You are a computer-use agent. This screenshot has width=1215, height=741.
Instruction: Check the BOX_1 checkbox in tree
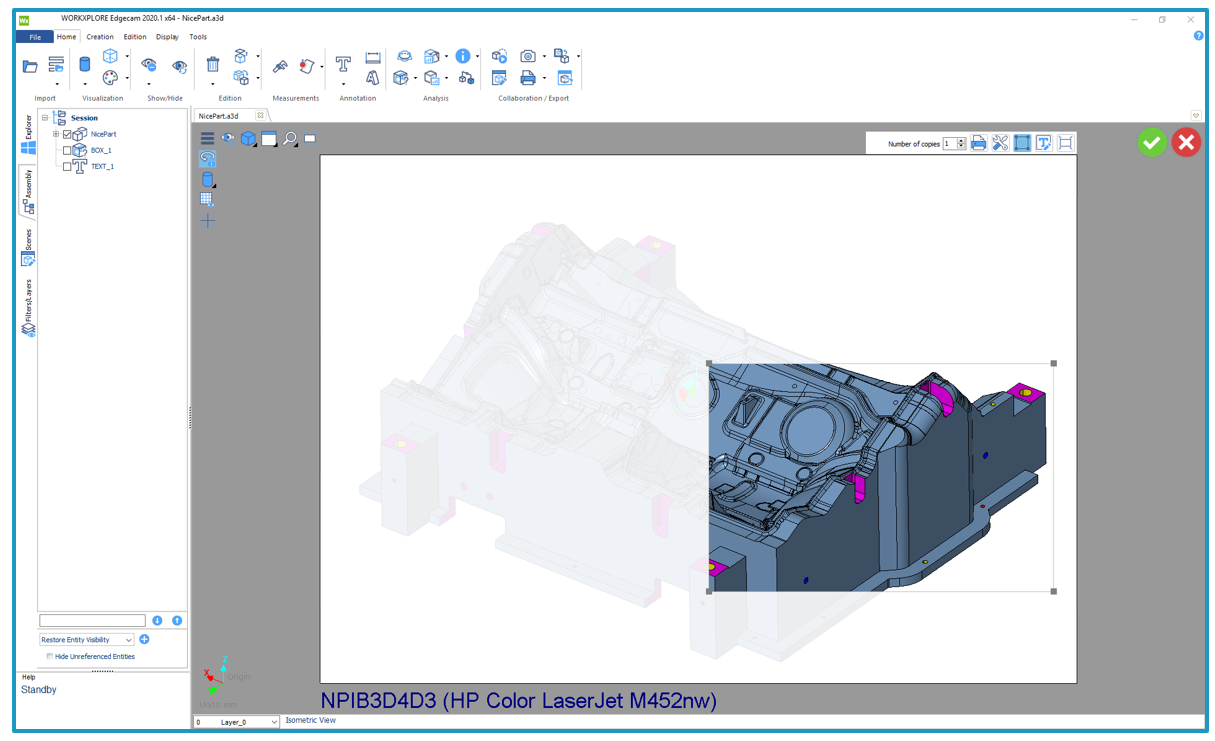pyautogui.click(x=67, y=150)
